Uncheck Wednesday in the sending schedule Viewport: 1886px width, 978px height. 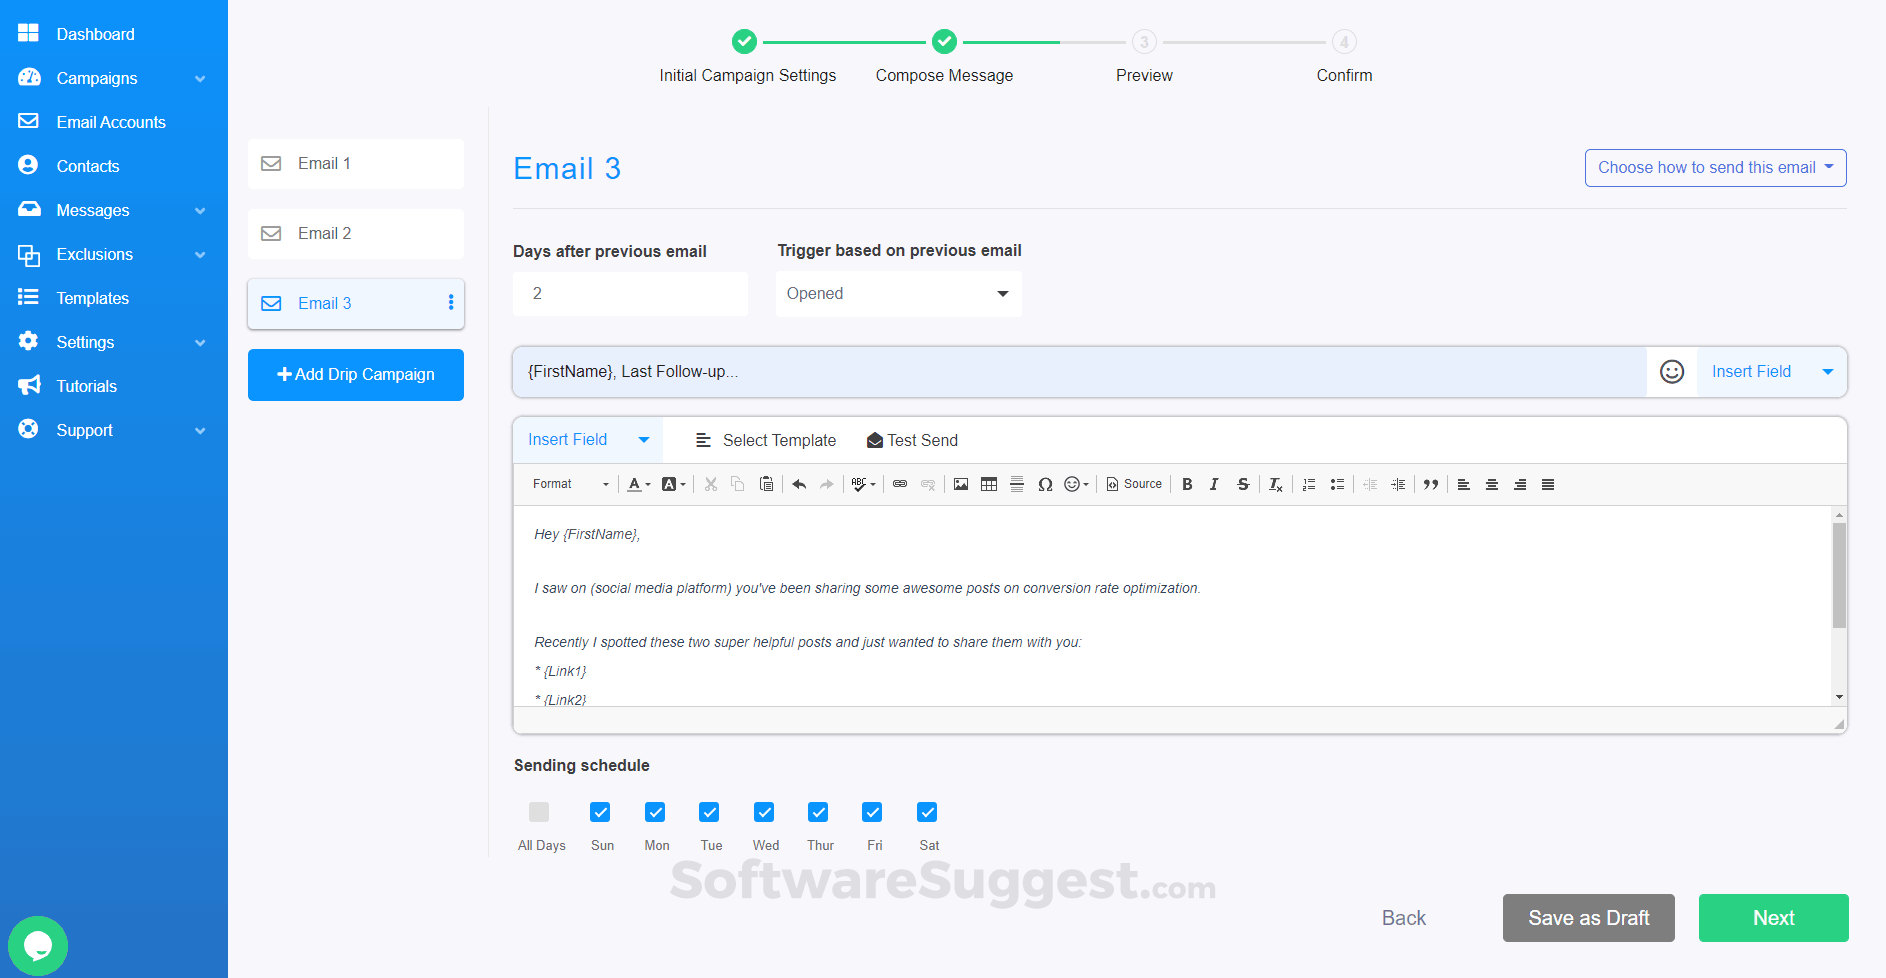pyautogui.click(x=764, y=812)
